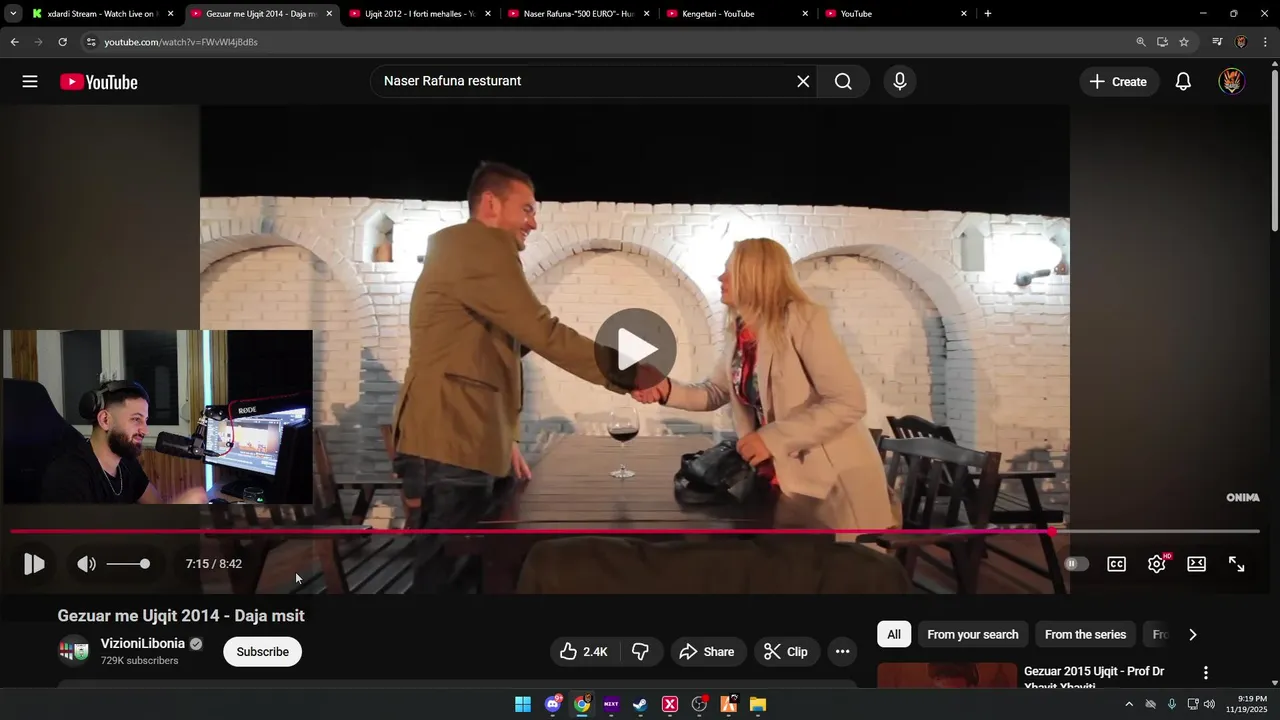
Task: Open the browser zoom magnifier icon
Action: [1141, 42]
